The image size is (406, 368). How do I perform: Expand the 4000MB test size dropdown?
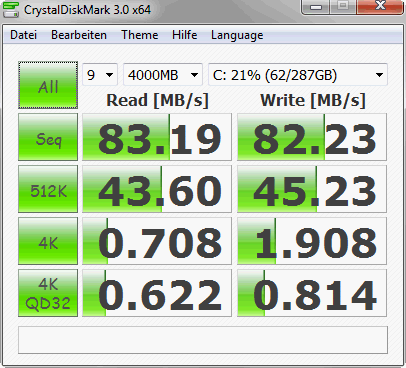[163, 75]
